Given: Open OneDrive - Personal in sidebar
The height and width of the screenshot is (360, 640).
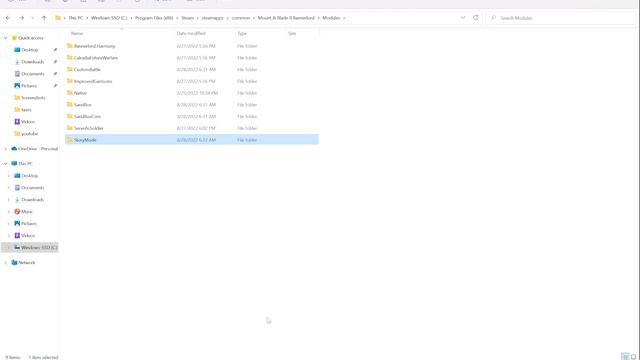Looking at the screenshot, I should [38, 149].
